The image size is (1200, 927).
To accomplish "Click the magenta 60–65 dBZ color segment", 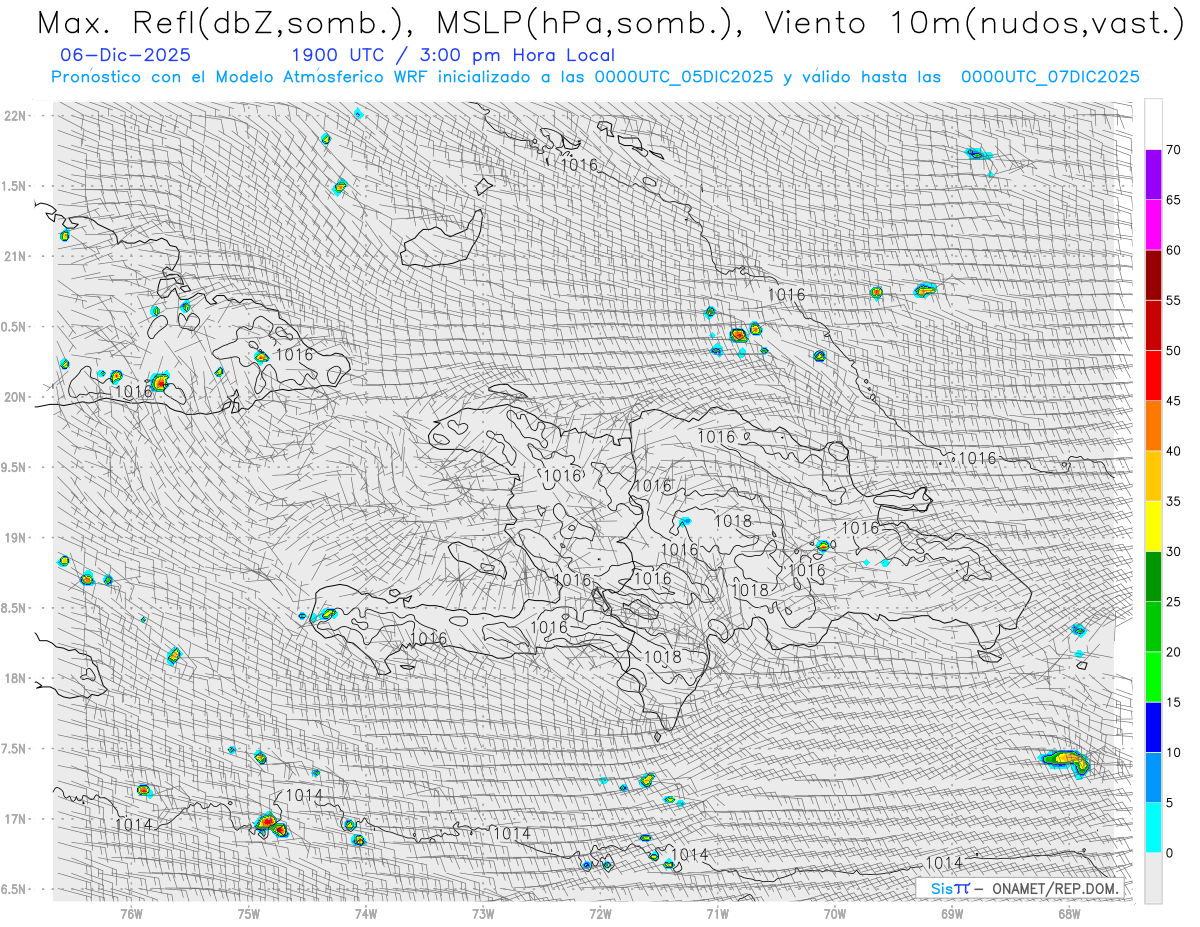I will (1153, 225).
